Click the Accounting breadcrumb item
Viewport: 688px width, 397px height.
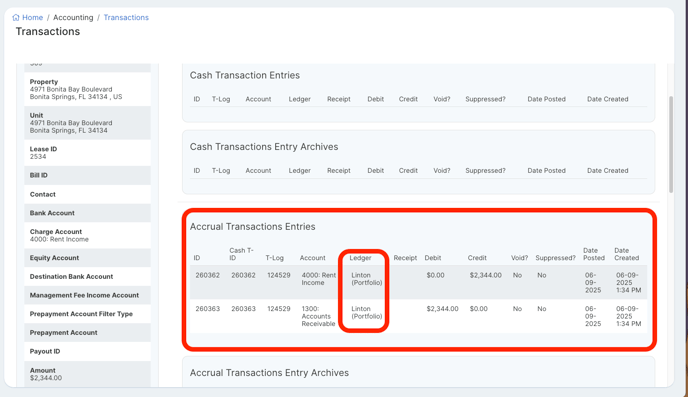[x=73, y=18]
